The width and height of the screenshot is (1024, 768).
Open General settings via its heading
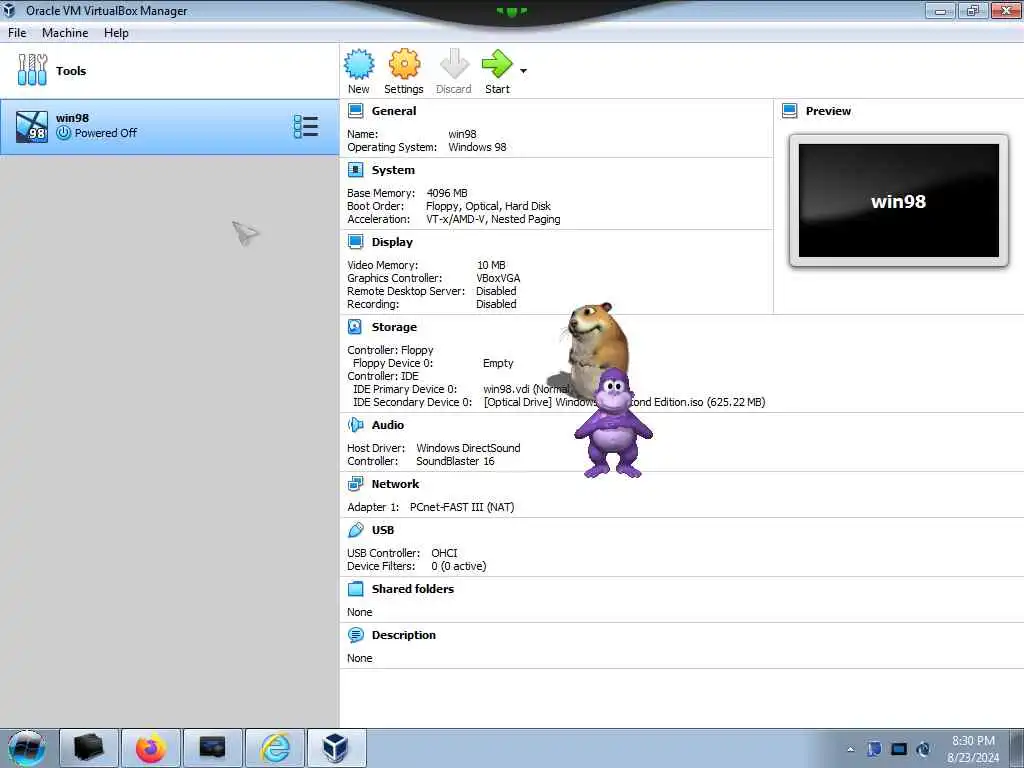point(394,111)
